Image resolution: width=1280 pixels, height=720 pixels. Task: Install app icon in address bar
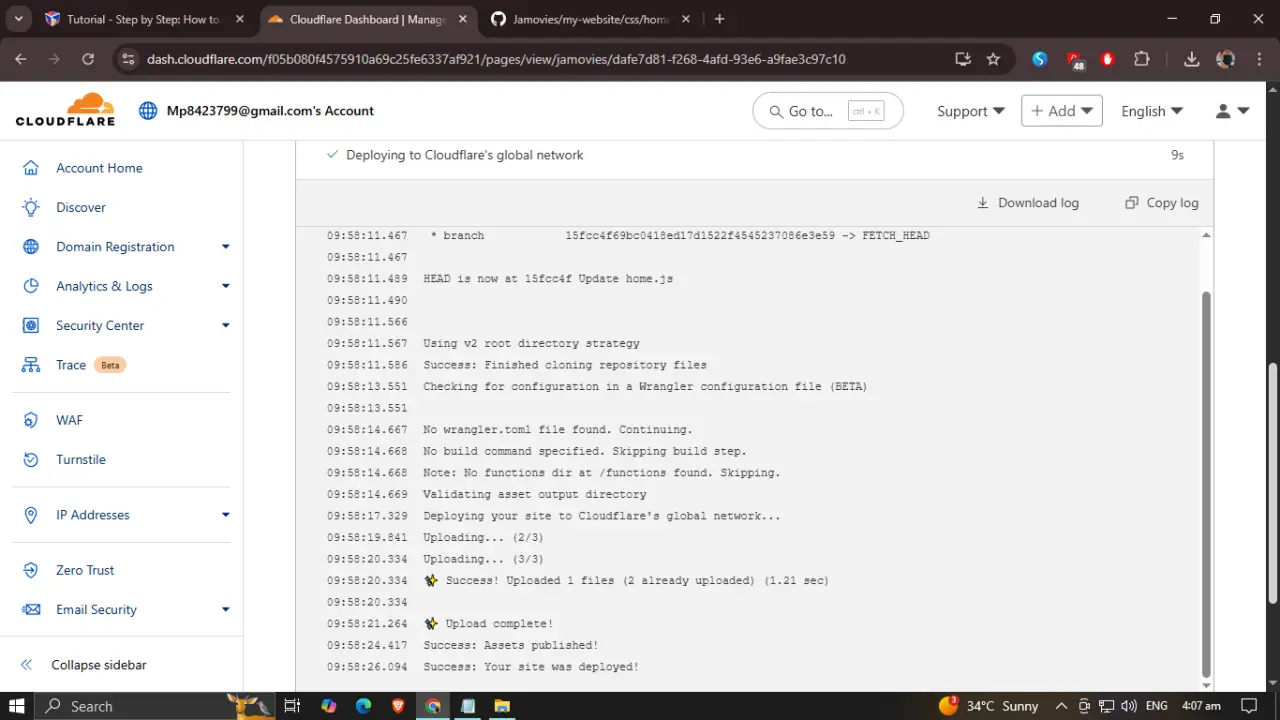point(963,59)
